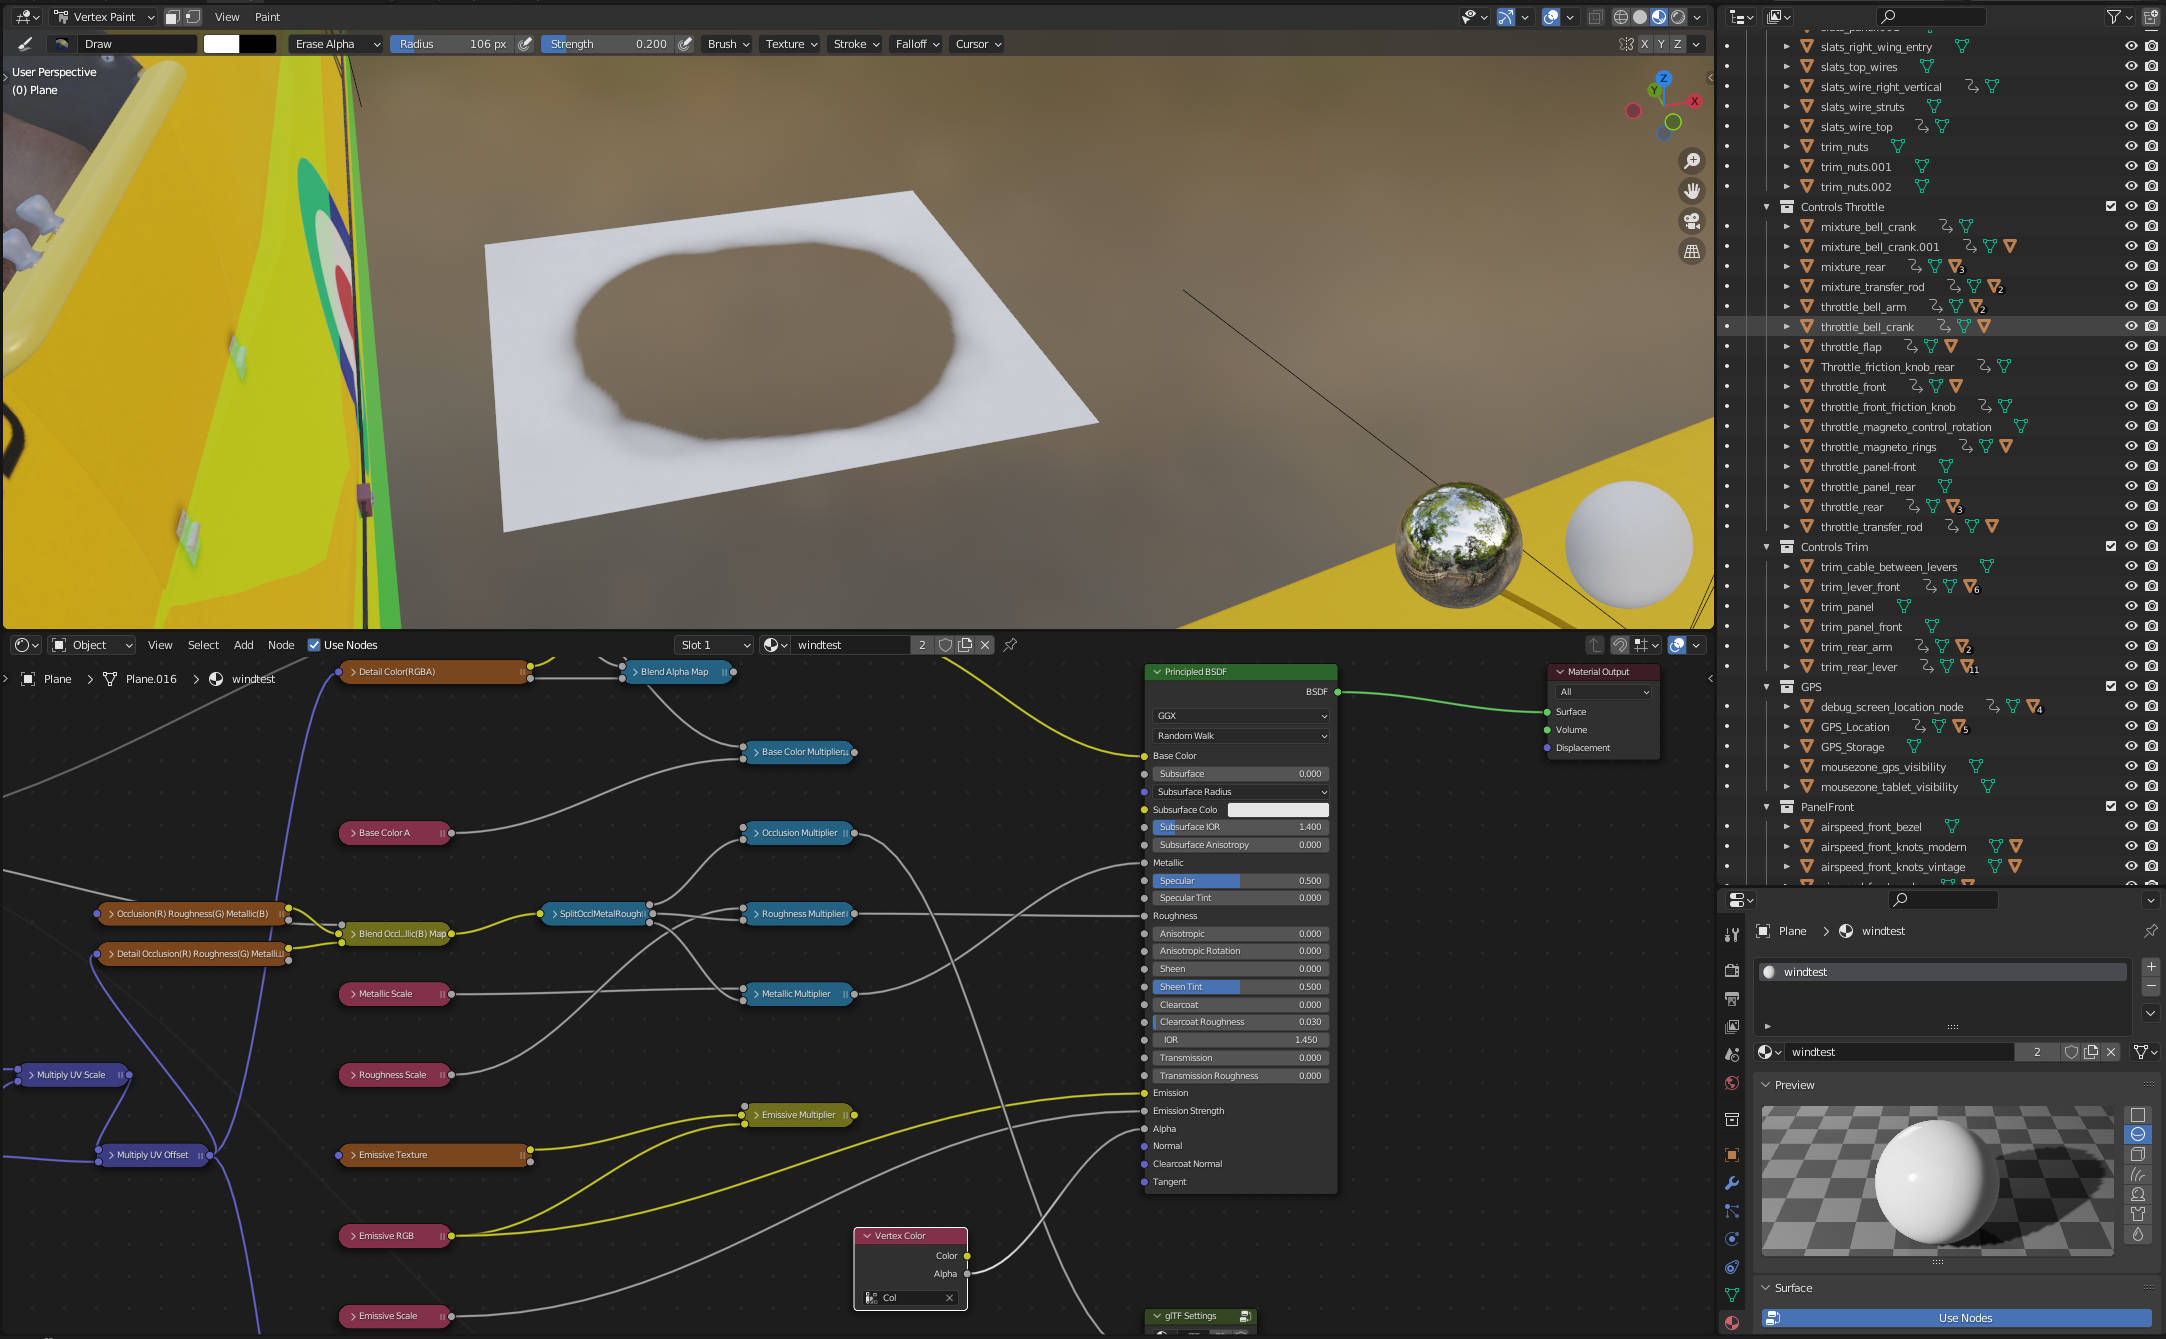The image size is (2166, 1339).
Task: Hide throttle_flap in the outliner
Action: tap(2130, 346)
